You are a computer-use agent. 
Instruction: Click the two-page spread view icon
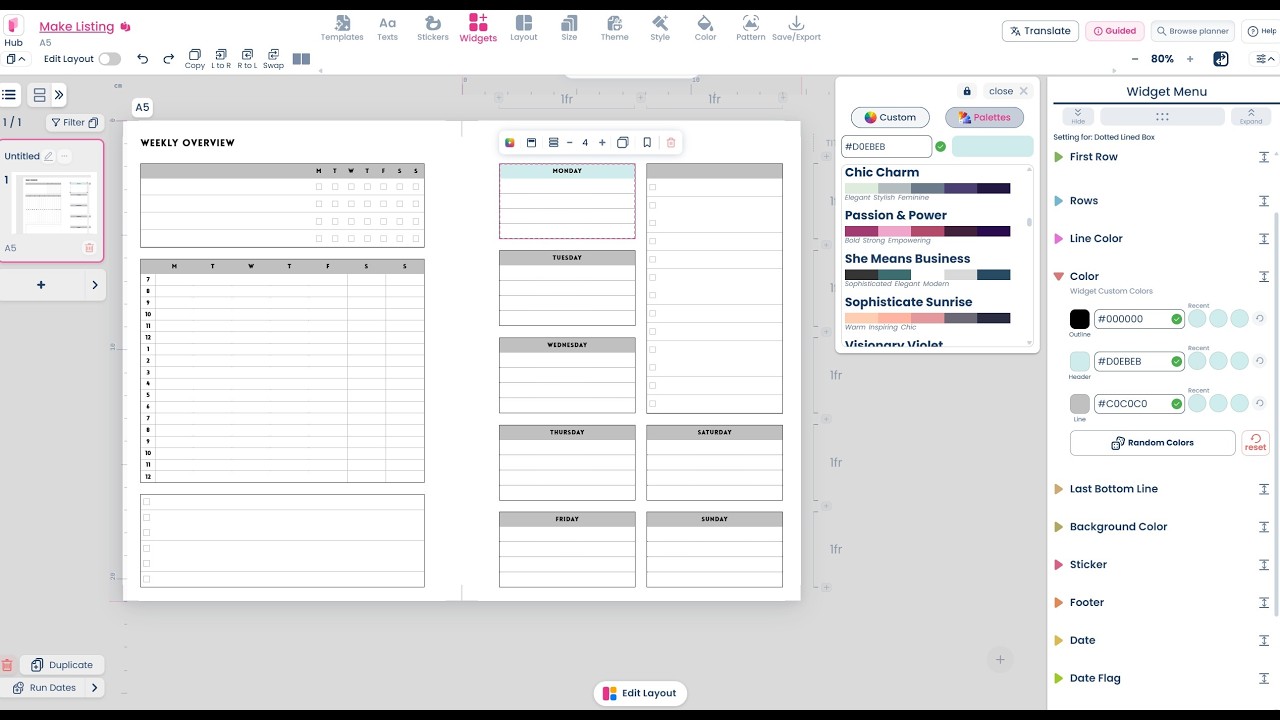pos(301,59)
